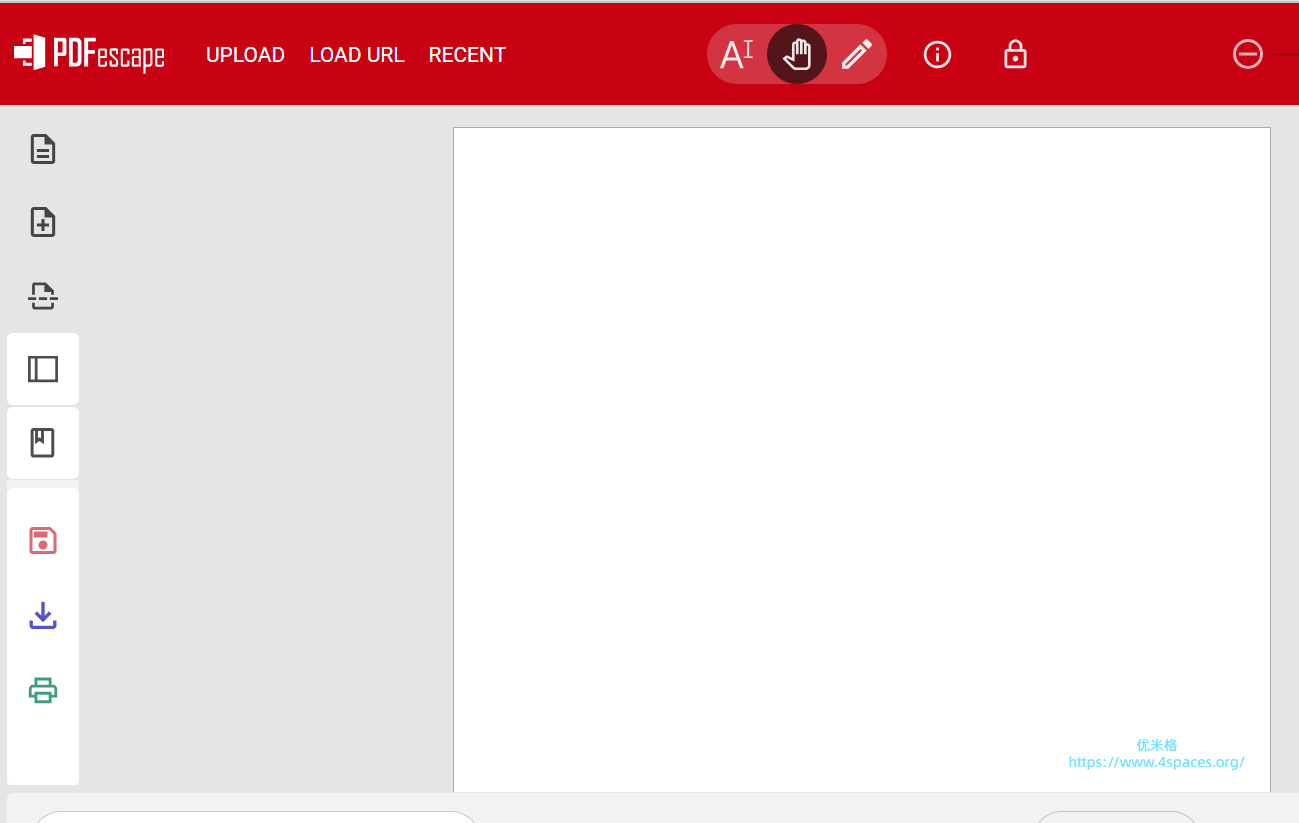Switch to the pencil edit tool

(x=856, y=54)
